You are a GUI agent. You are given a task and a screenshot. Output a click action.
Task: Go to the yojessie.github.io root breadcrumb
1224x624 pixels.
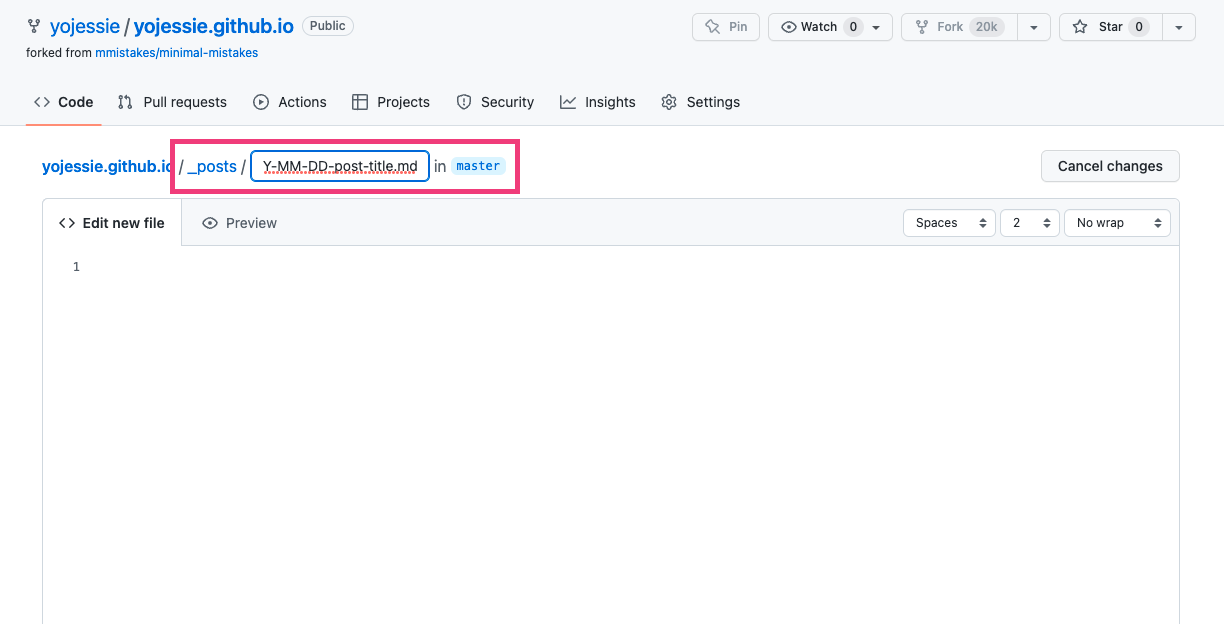tap(107, 166)
